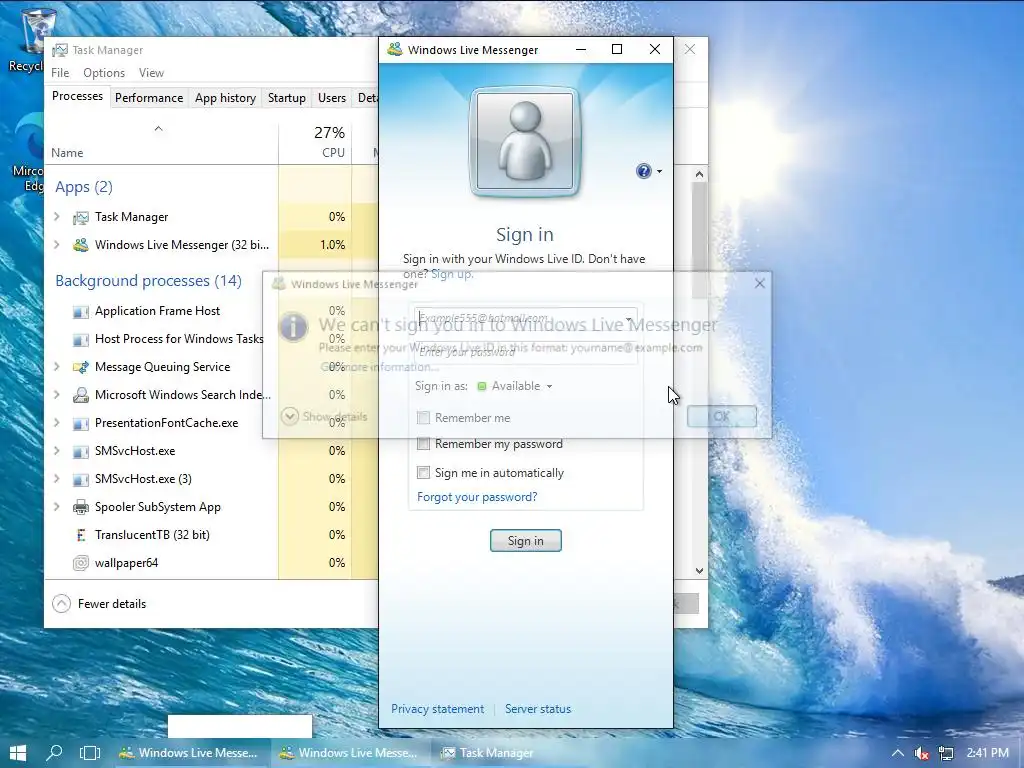The height and width of the screenshot is (768, 1024).
Task: Click the clock showing 2:41 PM
Action: tap(987, 753)
